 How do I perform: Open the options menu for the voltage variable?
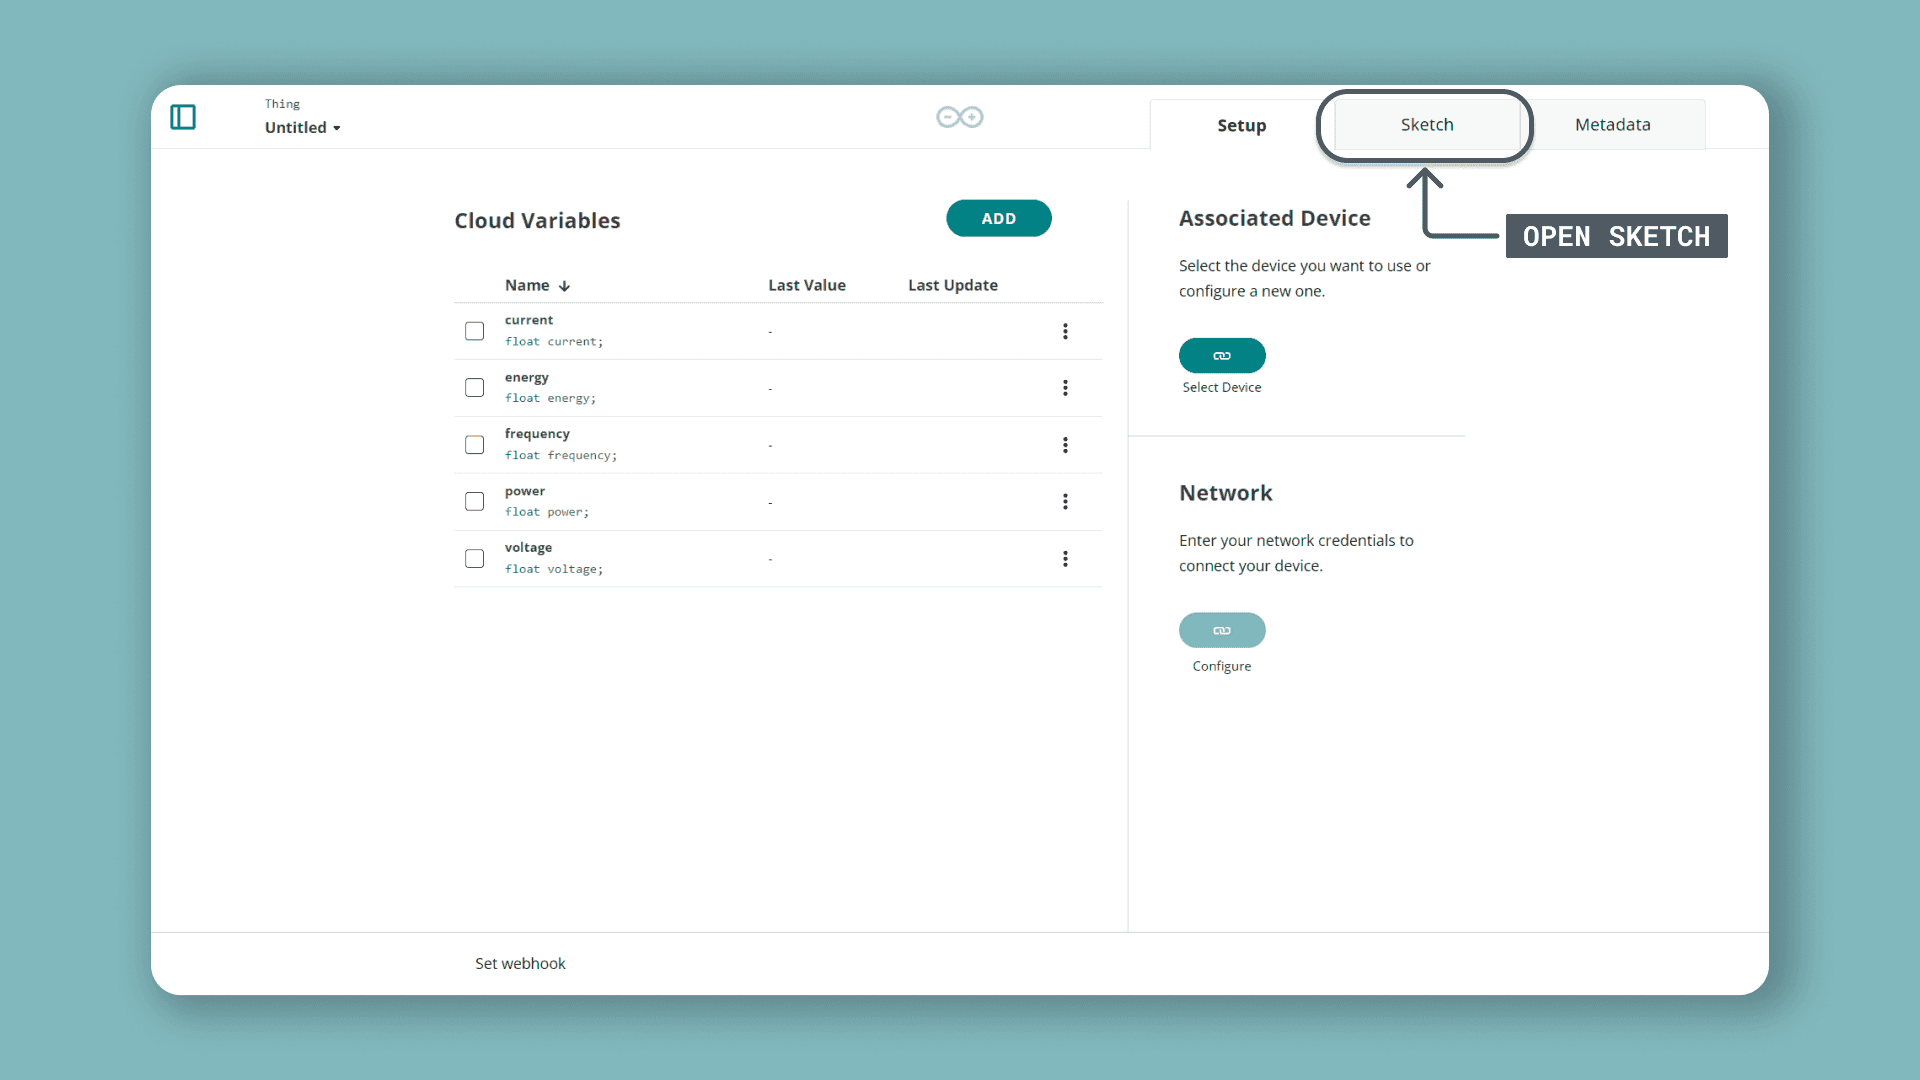(x=1065, y=559)
